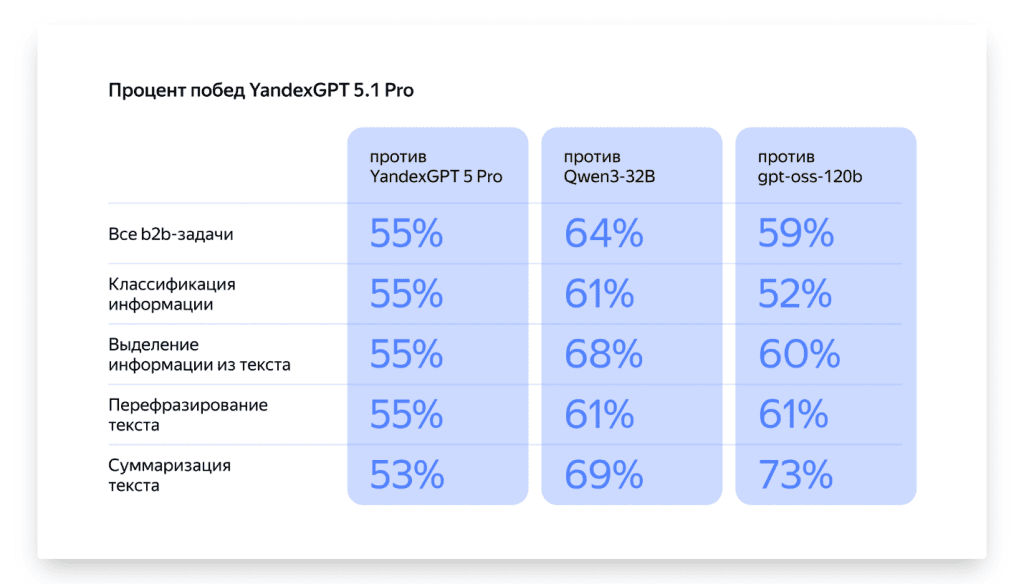Select the 'против YandexGPT 5 Pro' column header
1024x584 pixels.
pos(435,167)
